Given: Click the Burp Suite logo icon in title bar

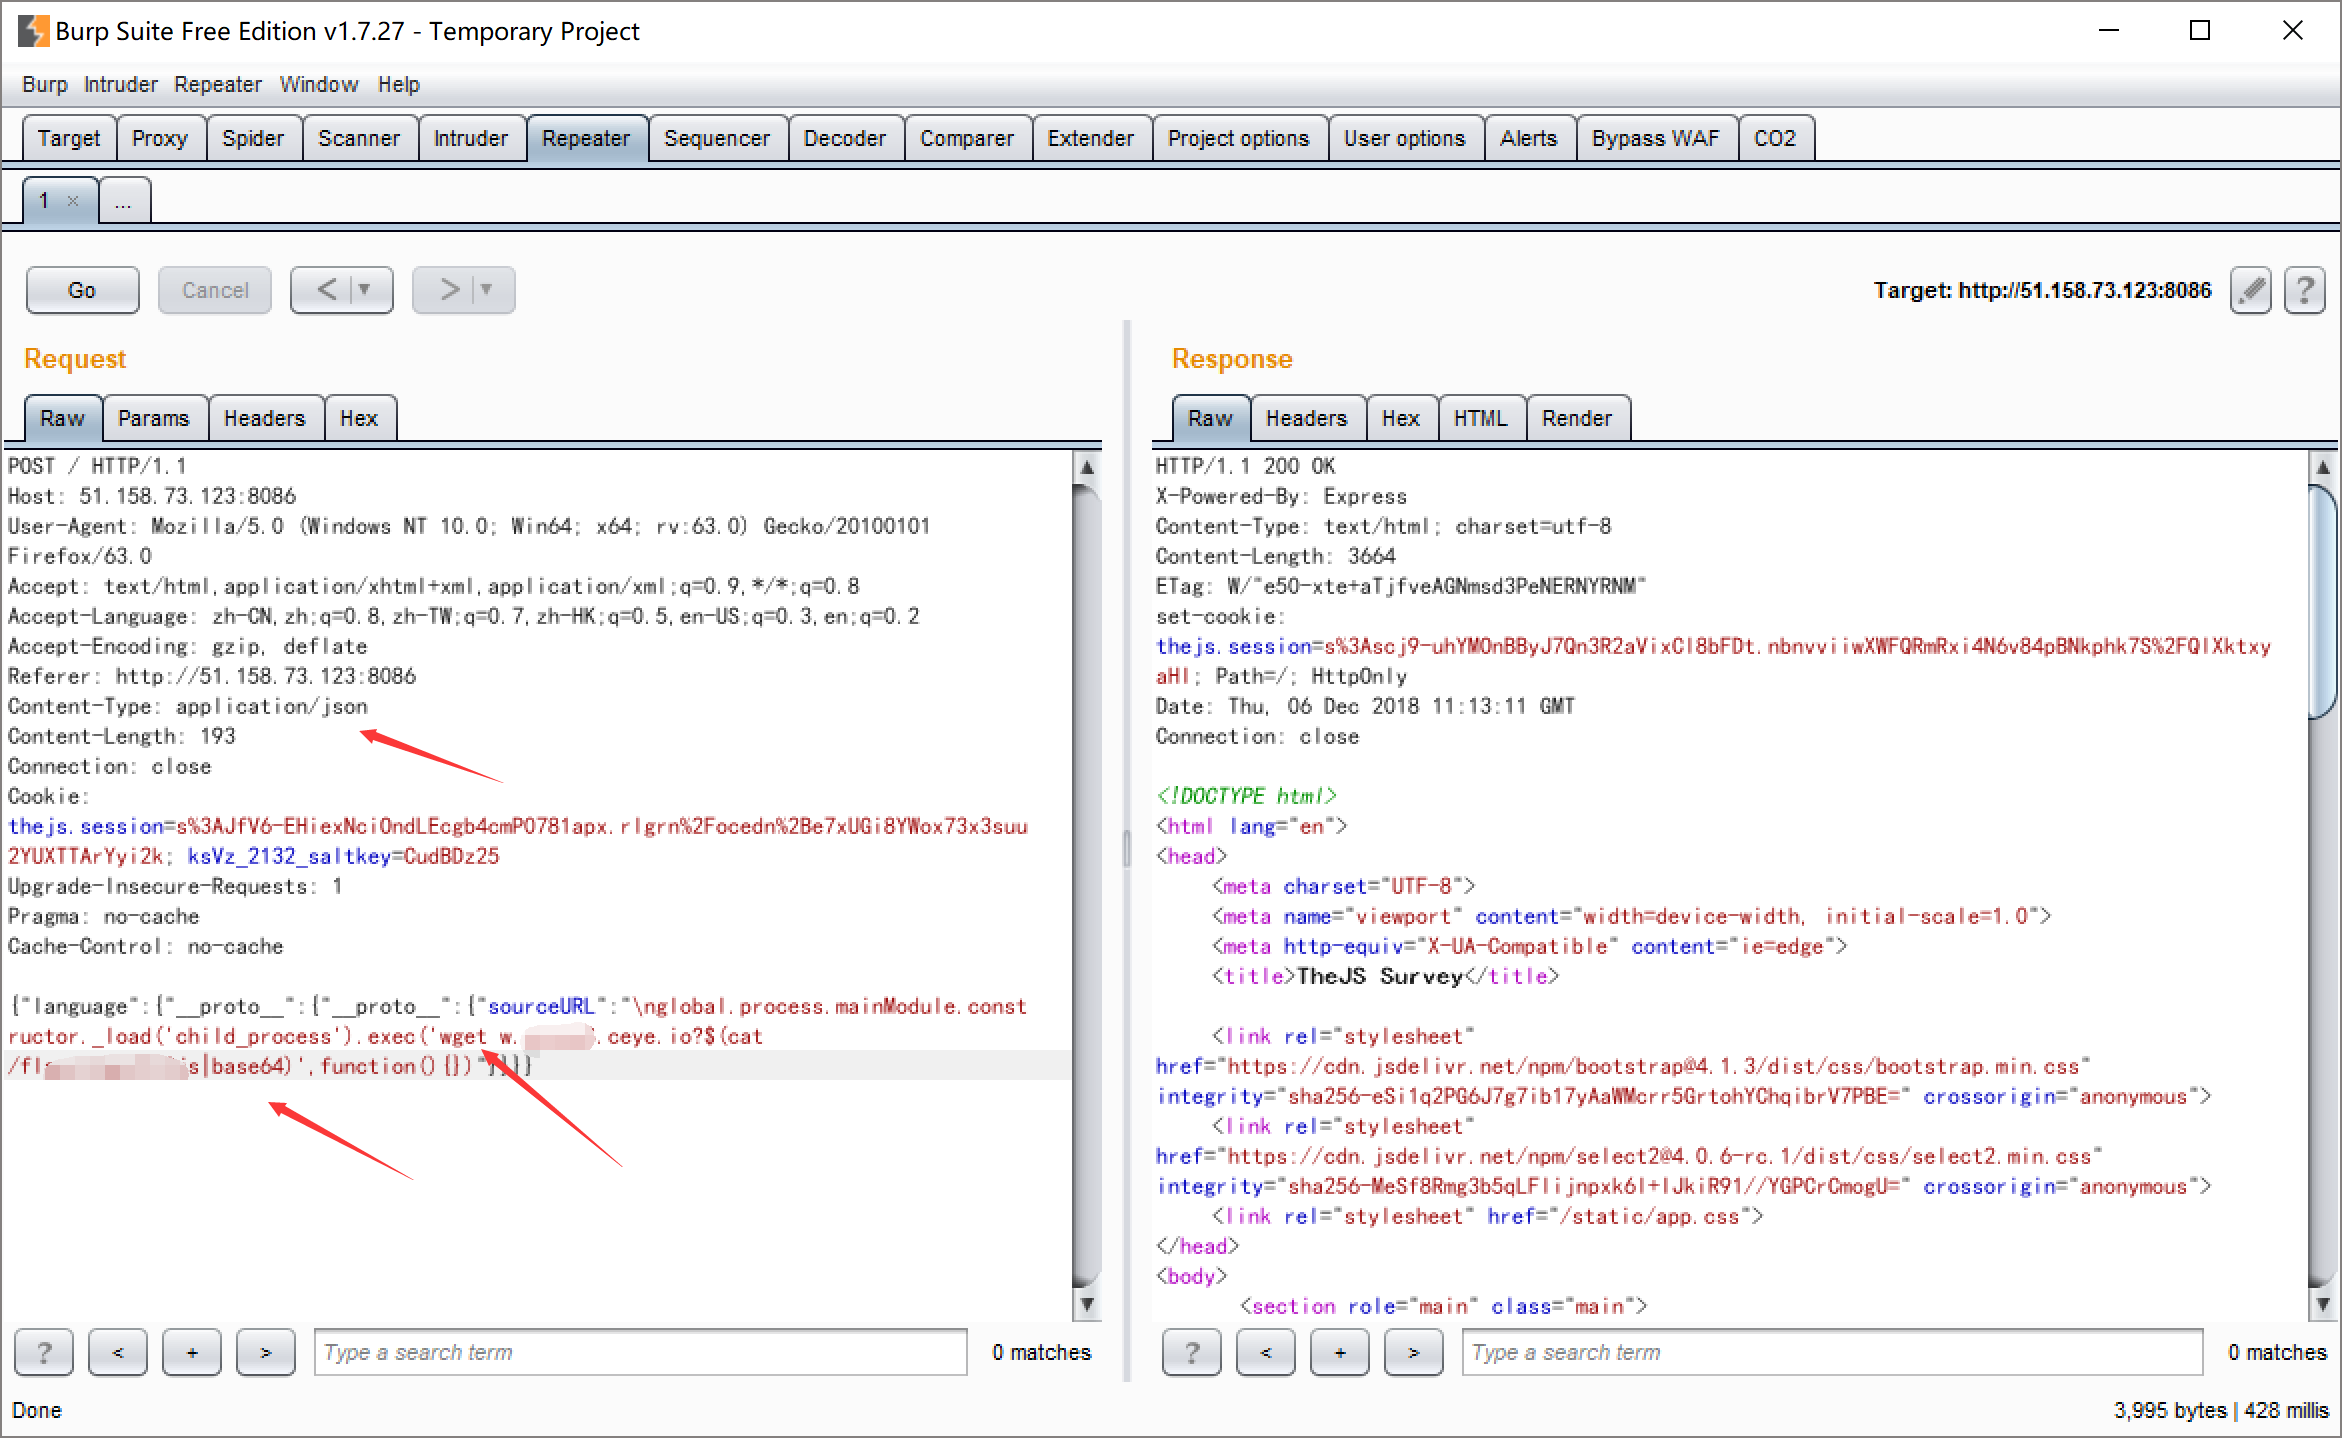Looking at the screenshot, I should click(33, 31).
